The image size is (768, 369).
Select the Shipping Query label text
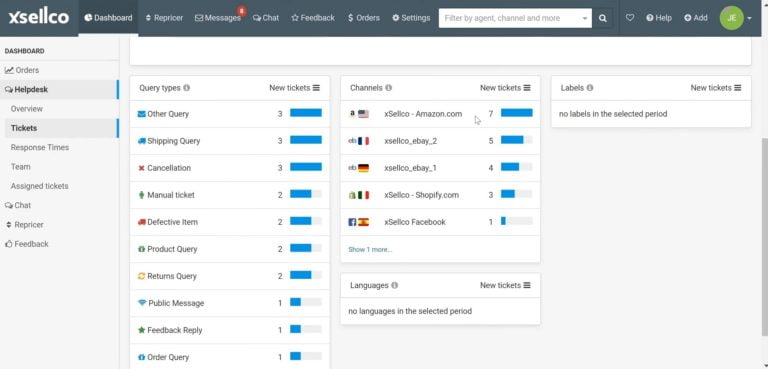(x=173, y=141)
